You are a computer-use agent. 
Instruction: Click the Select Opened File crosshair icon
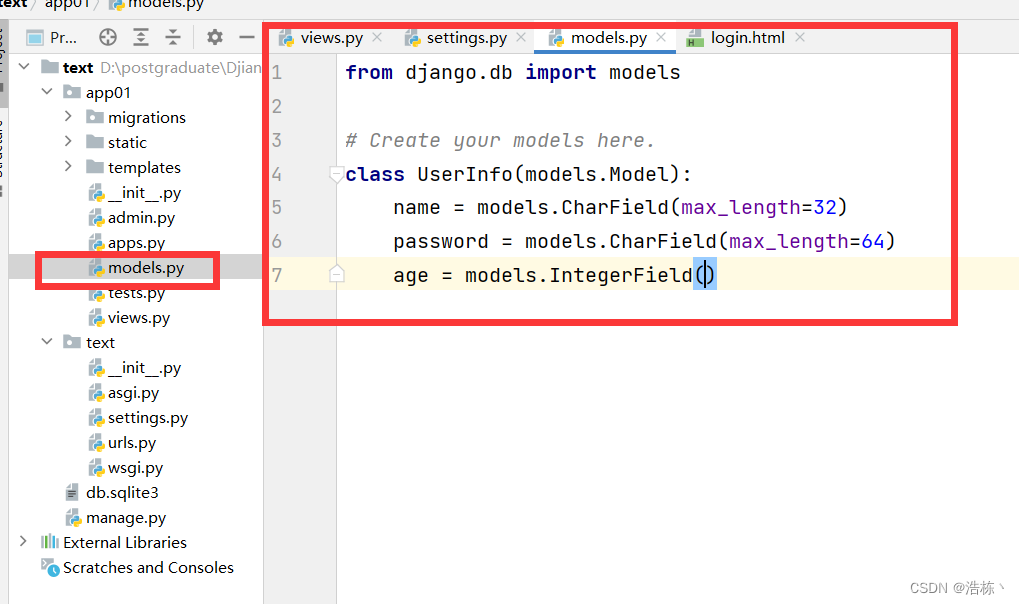click(x=107, y=37)
